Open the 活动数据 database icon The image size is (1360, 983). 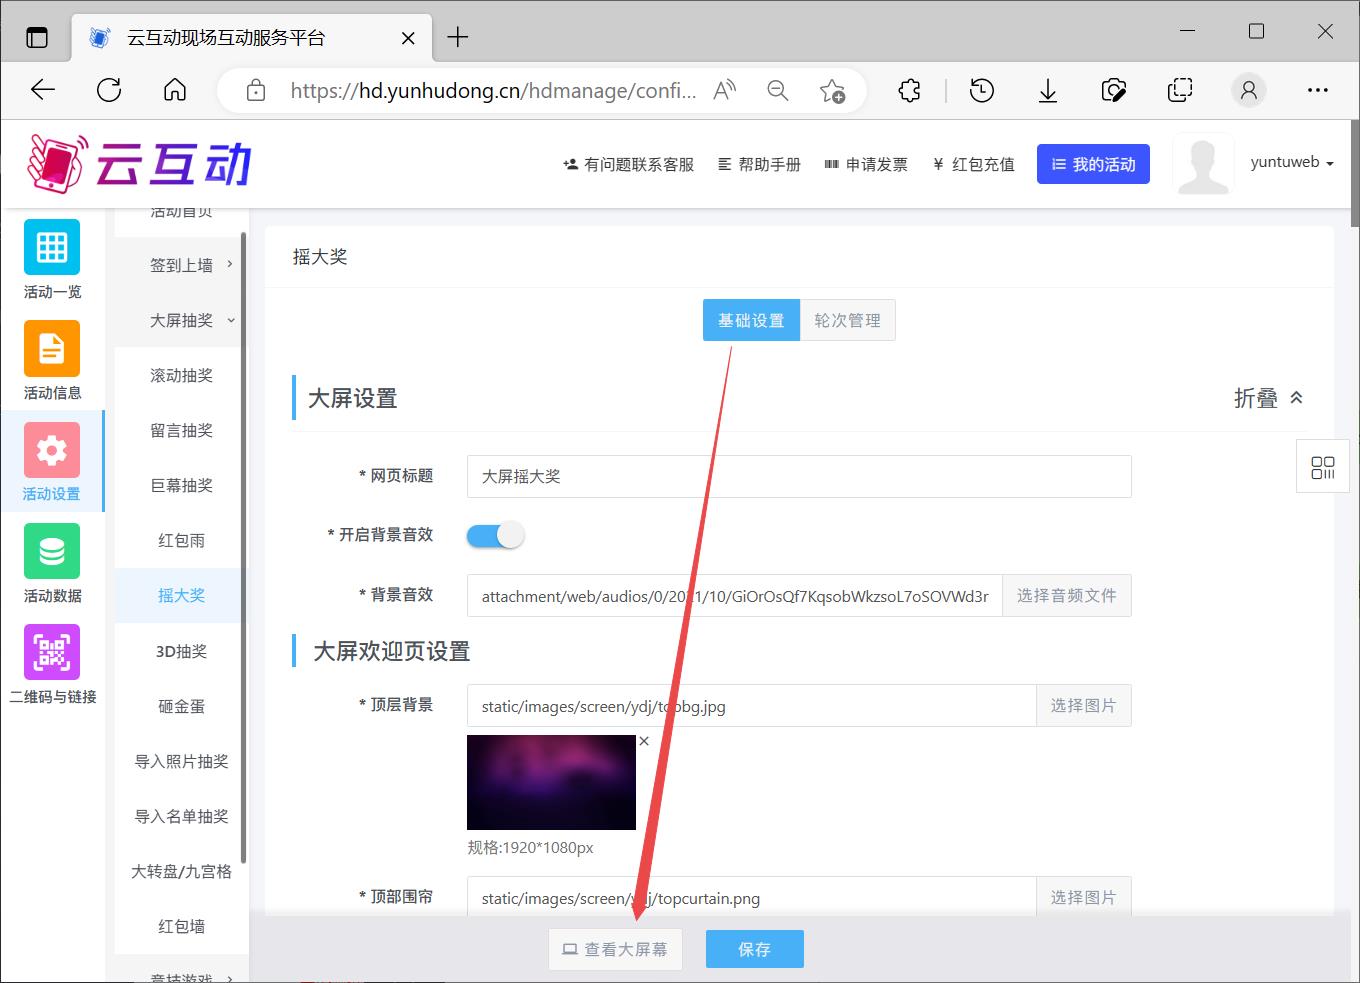(52, 551)
